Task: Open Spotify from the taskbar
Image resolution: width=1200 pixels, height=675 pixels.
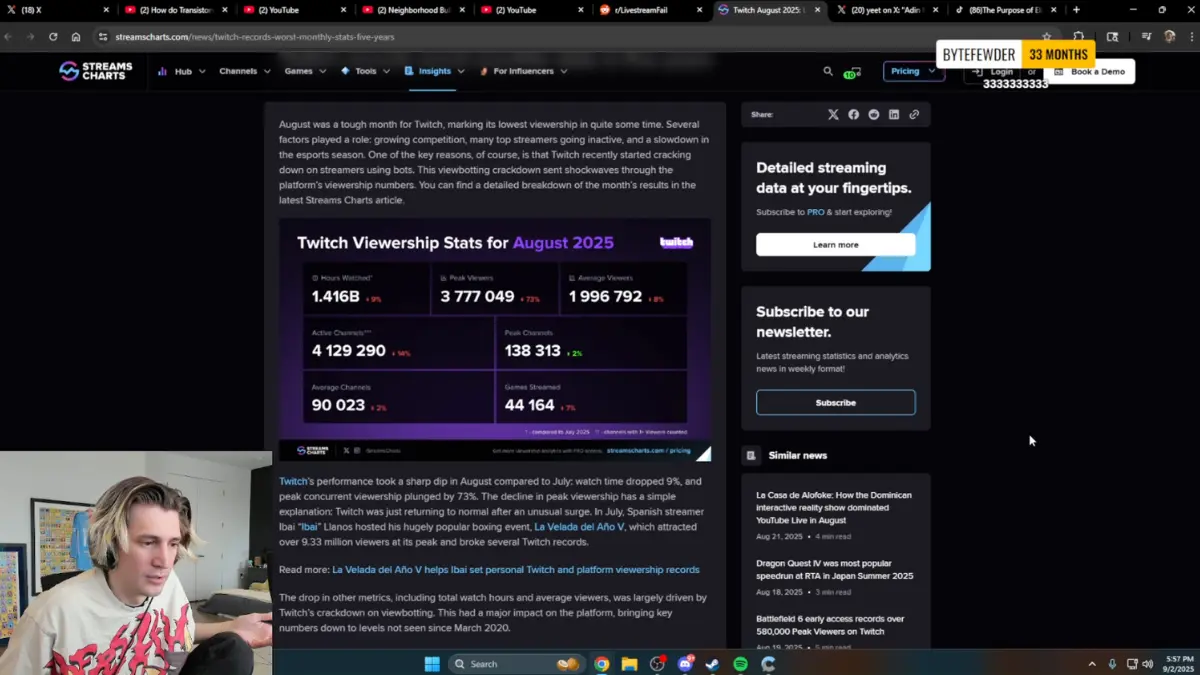Action: [x=740, y=664]
